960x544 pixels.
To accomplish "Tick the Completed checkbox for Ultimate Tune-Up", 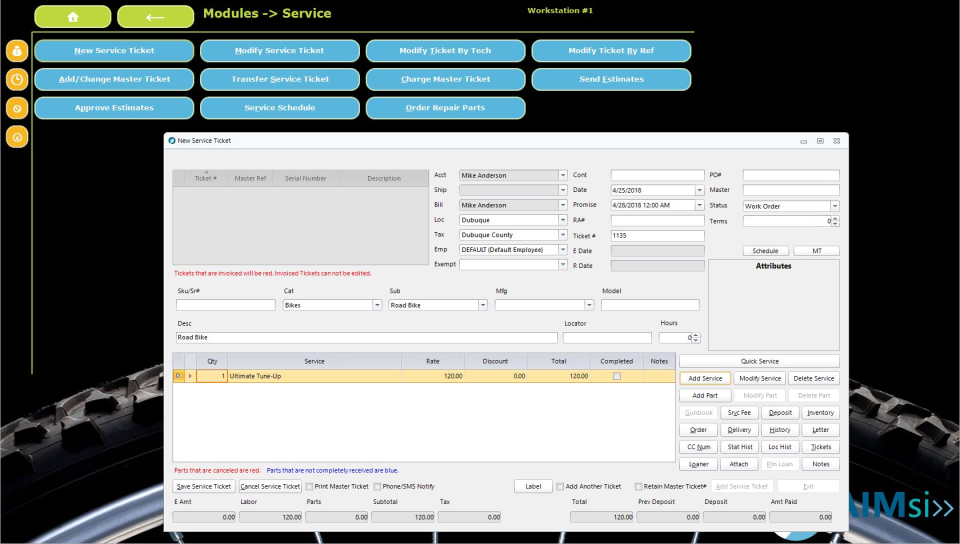I will tap(616, 376).
